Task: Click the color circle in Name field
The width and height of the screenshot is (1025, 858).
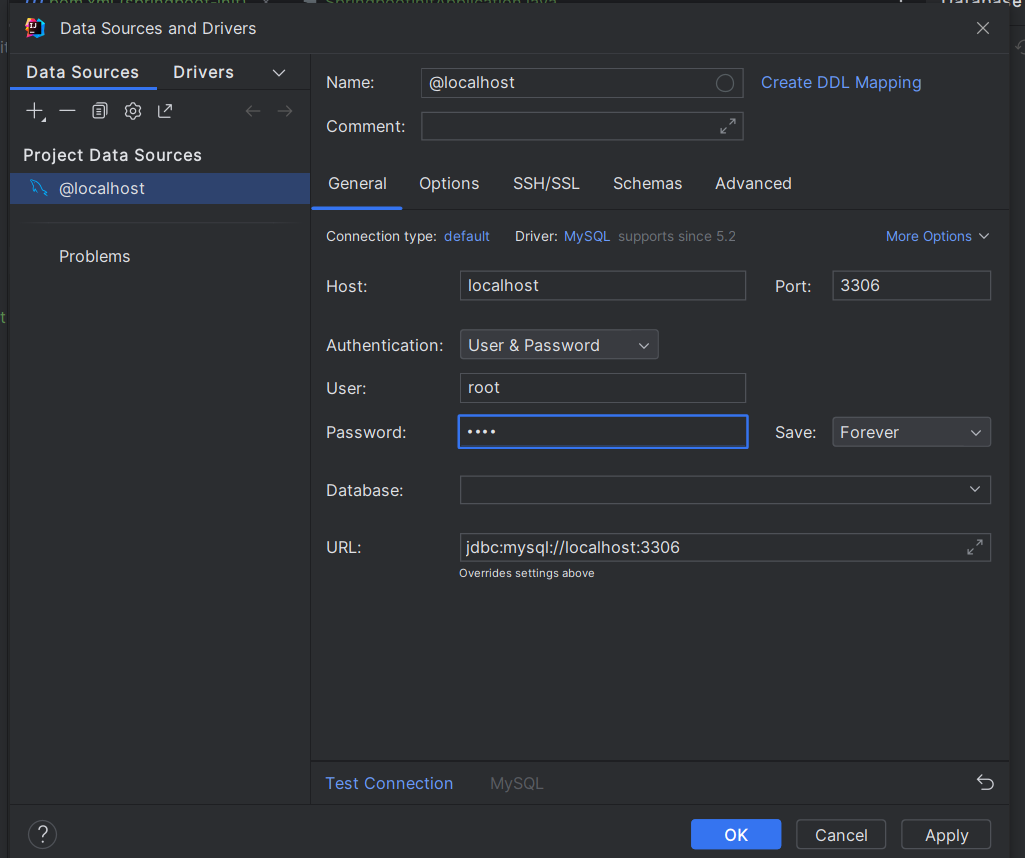Action: pos(724,83)
